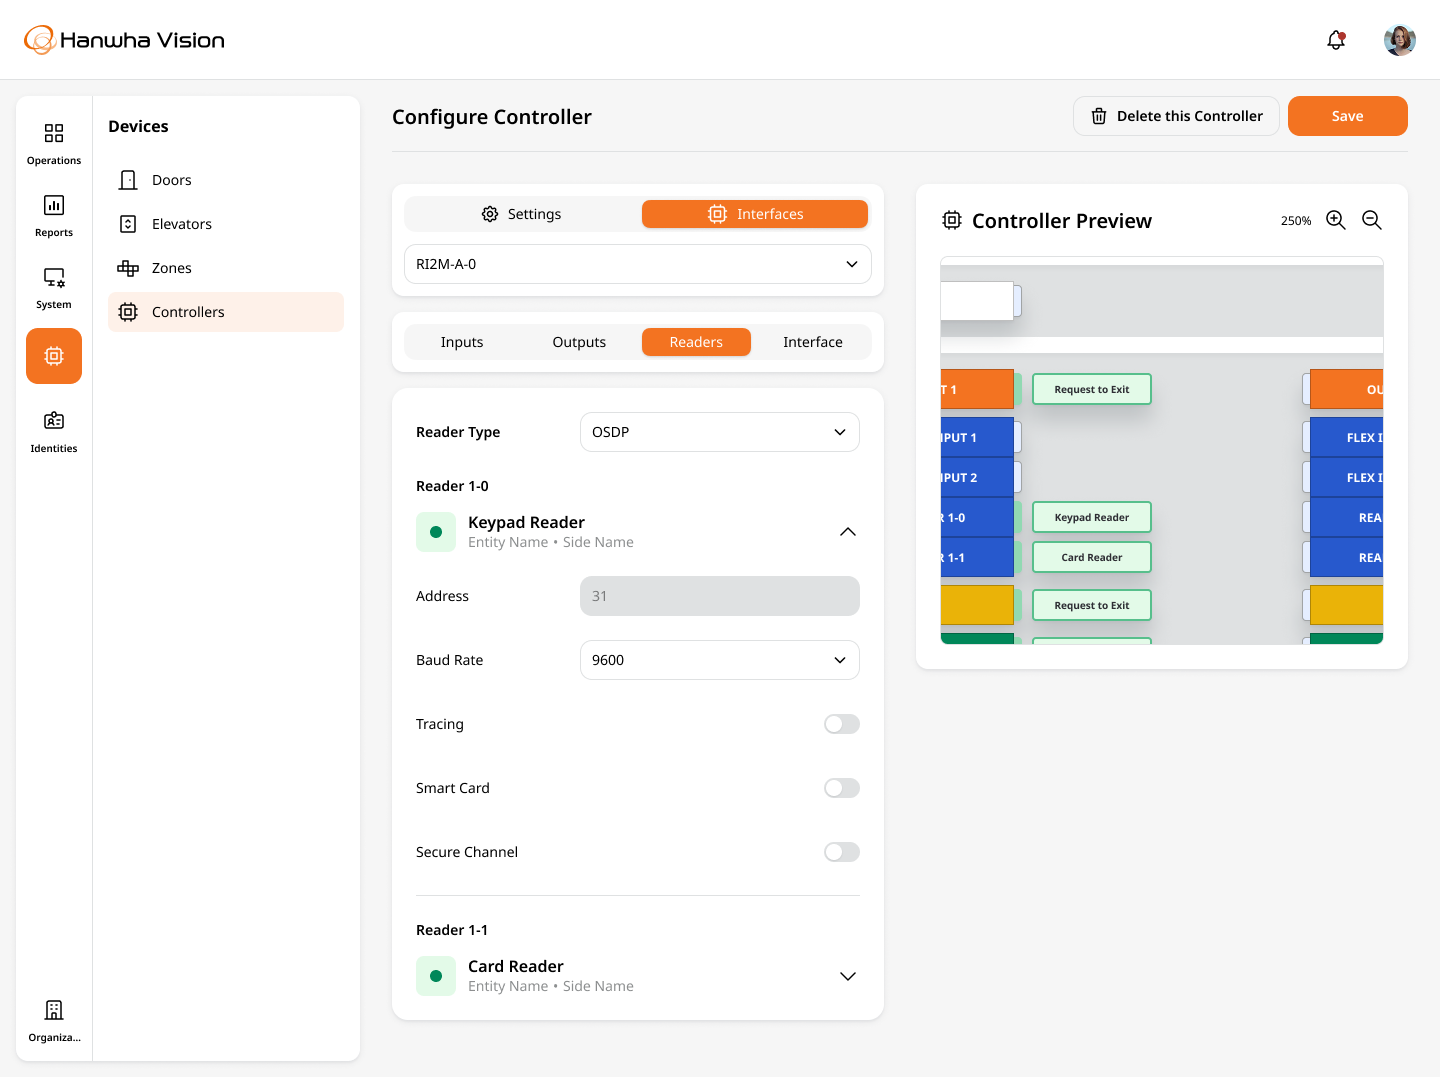Go to Doors in the Devices list
Image resolution: width=1440 pixels, height=1077 pixels.
[x=226, y=180]
